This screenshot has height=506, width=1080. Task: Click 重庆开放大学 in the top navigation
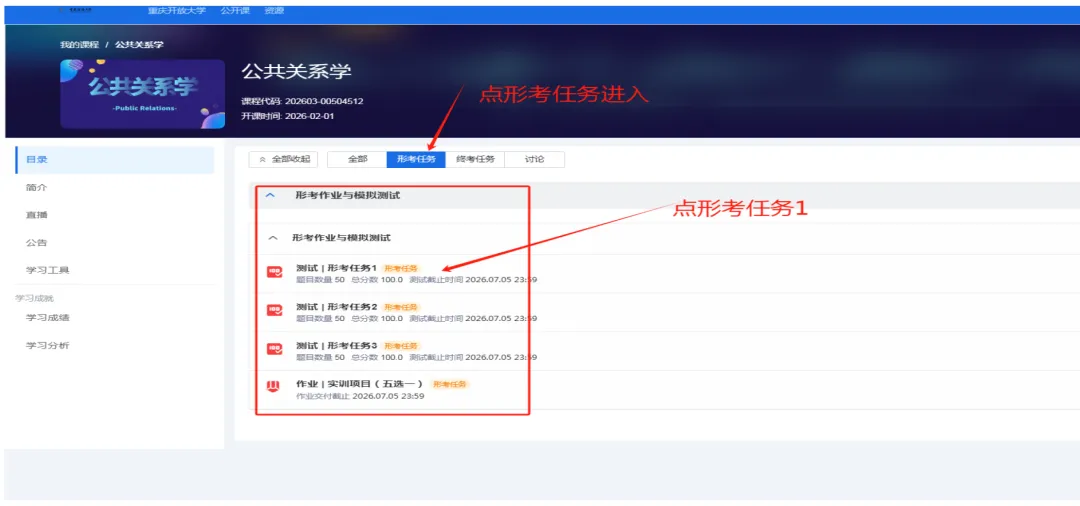coord(176,11)
